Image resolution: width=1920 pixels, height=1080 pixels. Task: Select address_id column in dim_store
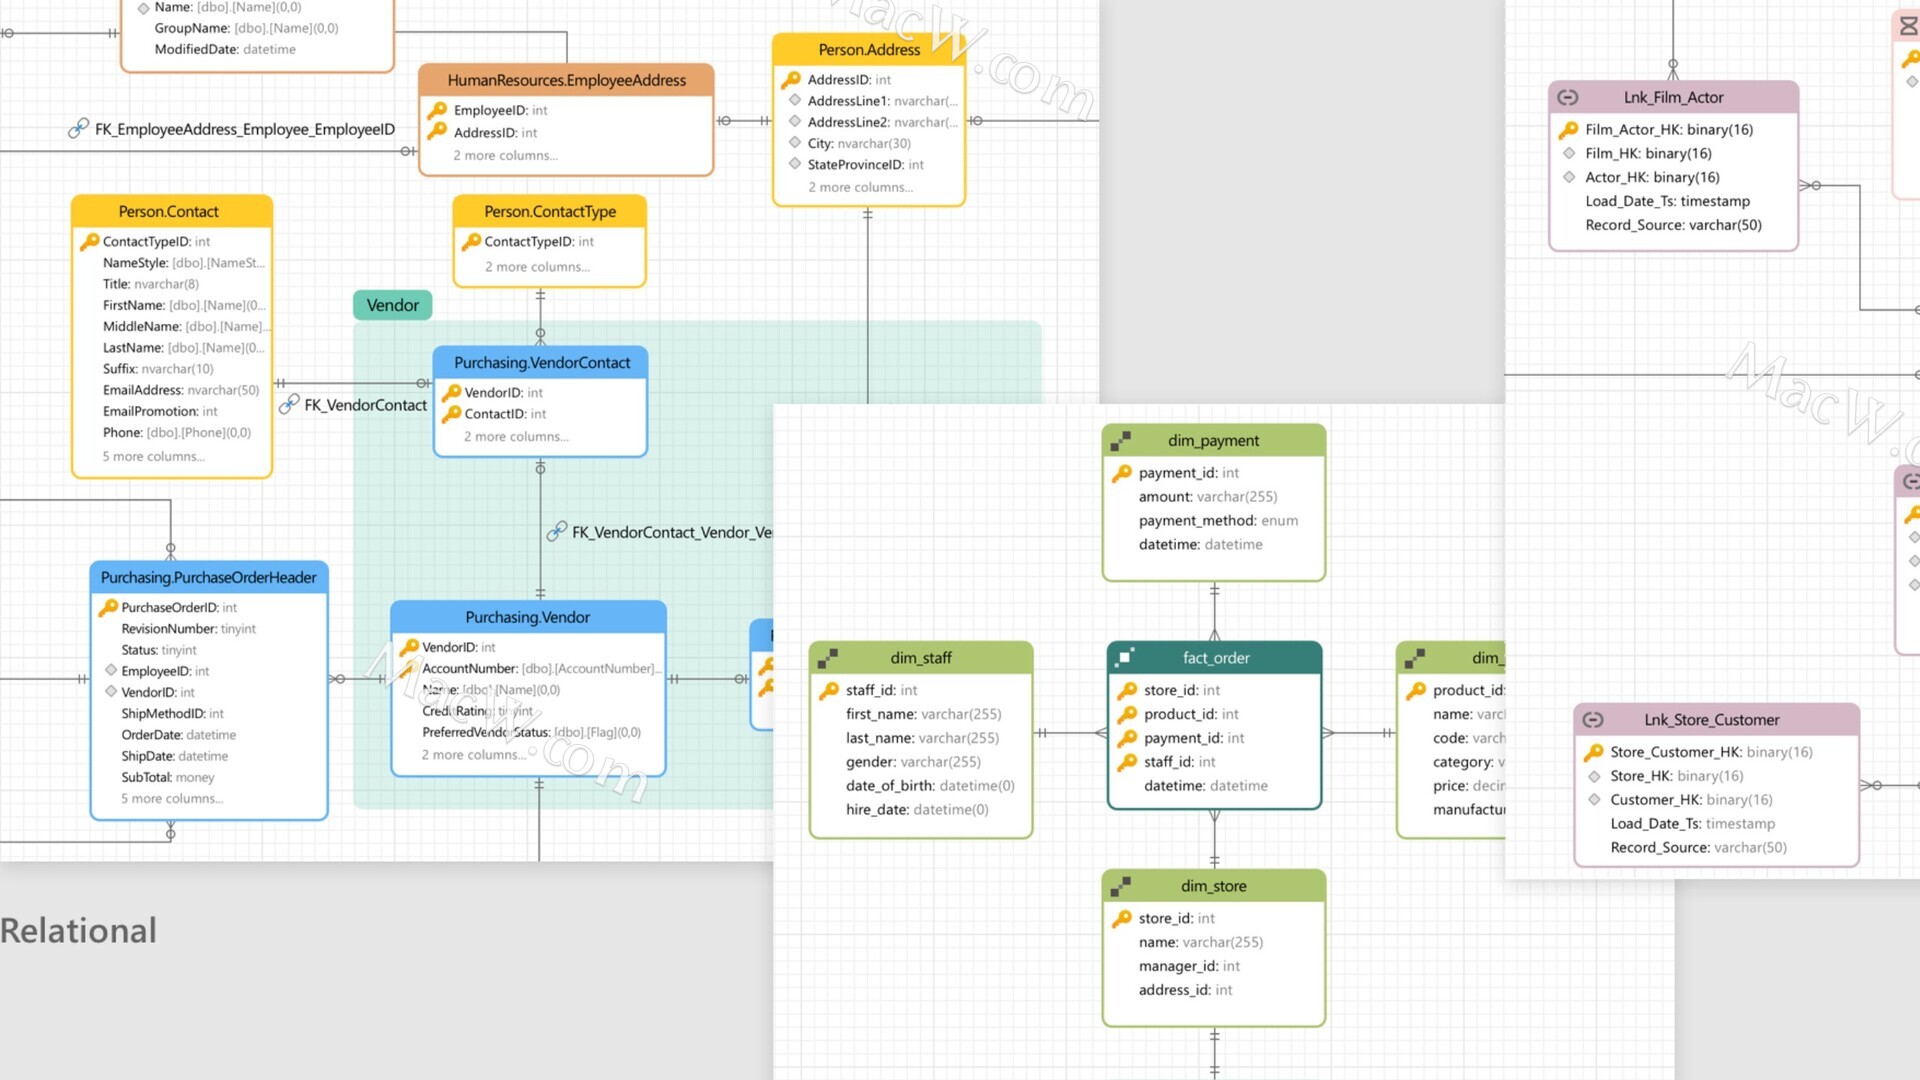pyautogui.click(x=1185, y=990)
